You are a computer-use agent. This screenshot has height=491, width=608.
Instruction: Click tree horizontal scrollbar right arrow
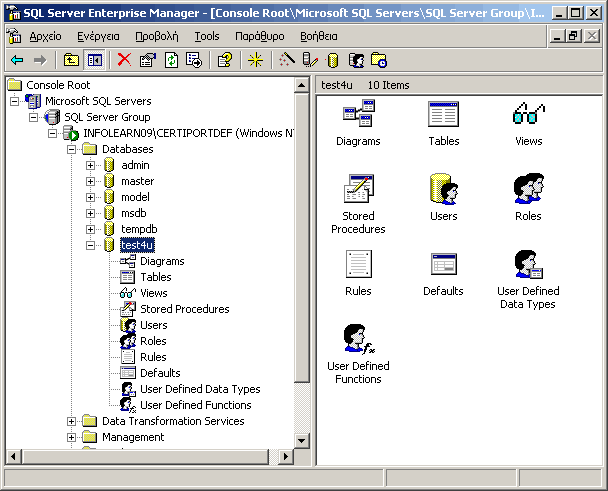[x=286, y=456]
